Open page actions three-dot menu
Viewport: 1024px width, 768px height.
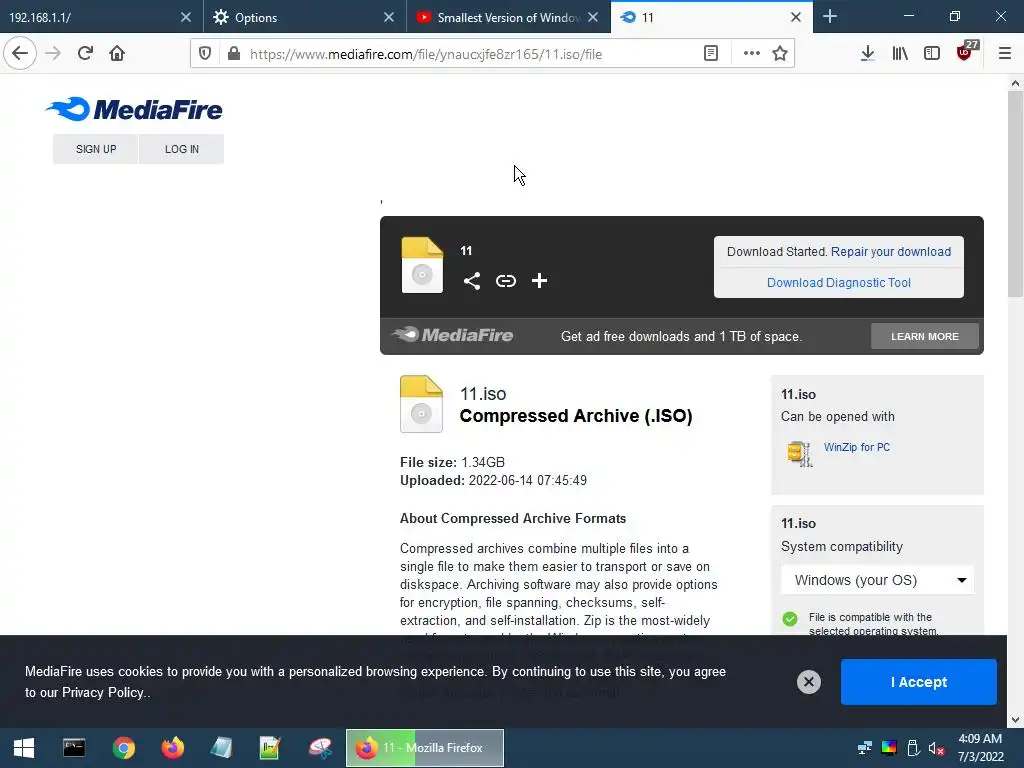(751, 54)
